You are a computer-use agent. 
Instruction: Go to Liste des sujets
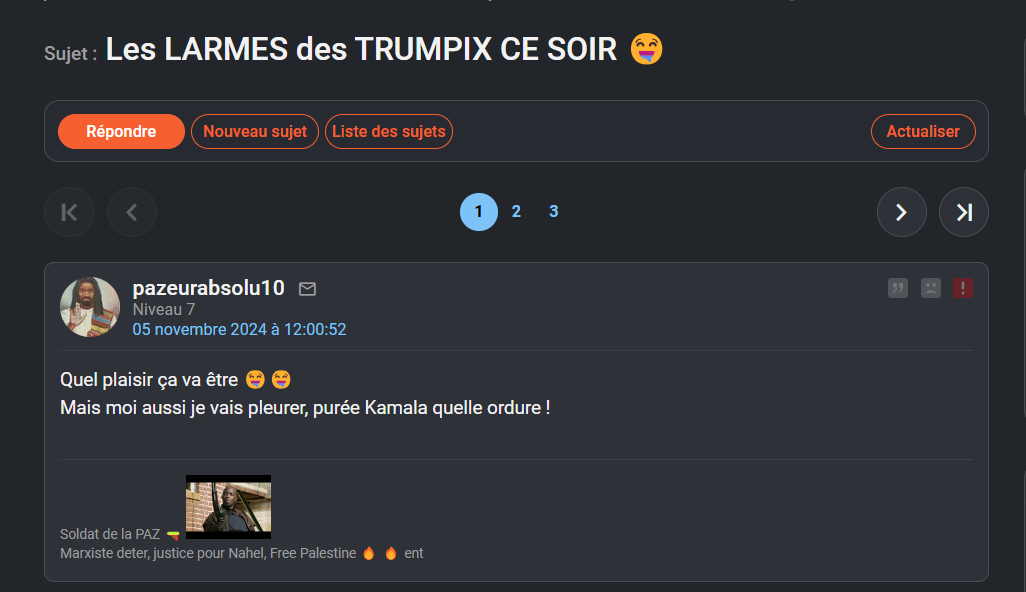pos(389,131)
